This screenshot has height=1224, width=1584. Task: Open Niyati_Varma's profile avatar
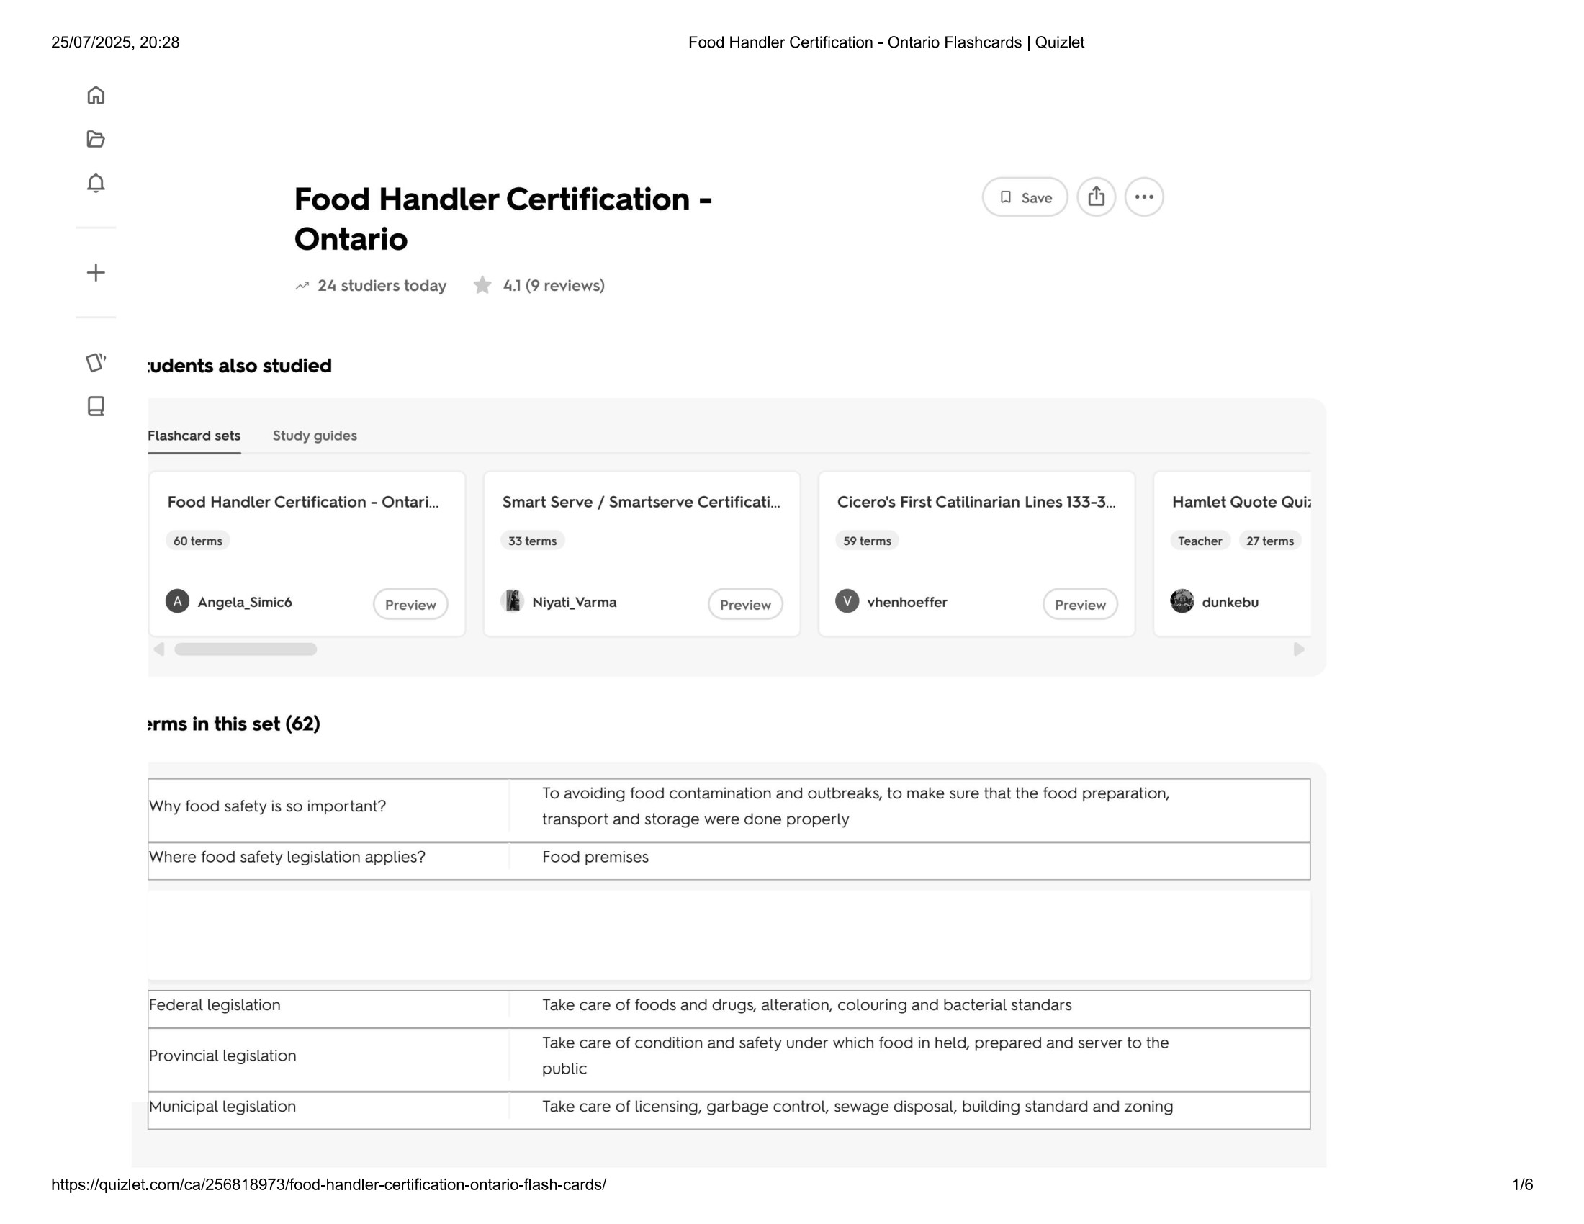513,601
